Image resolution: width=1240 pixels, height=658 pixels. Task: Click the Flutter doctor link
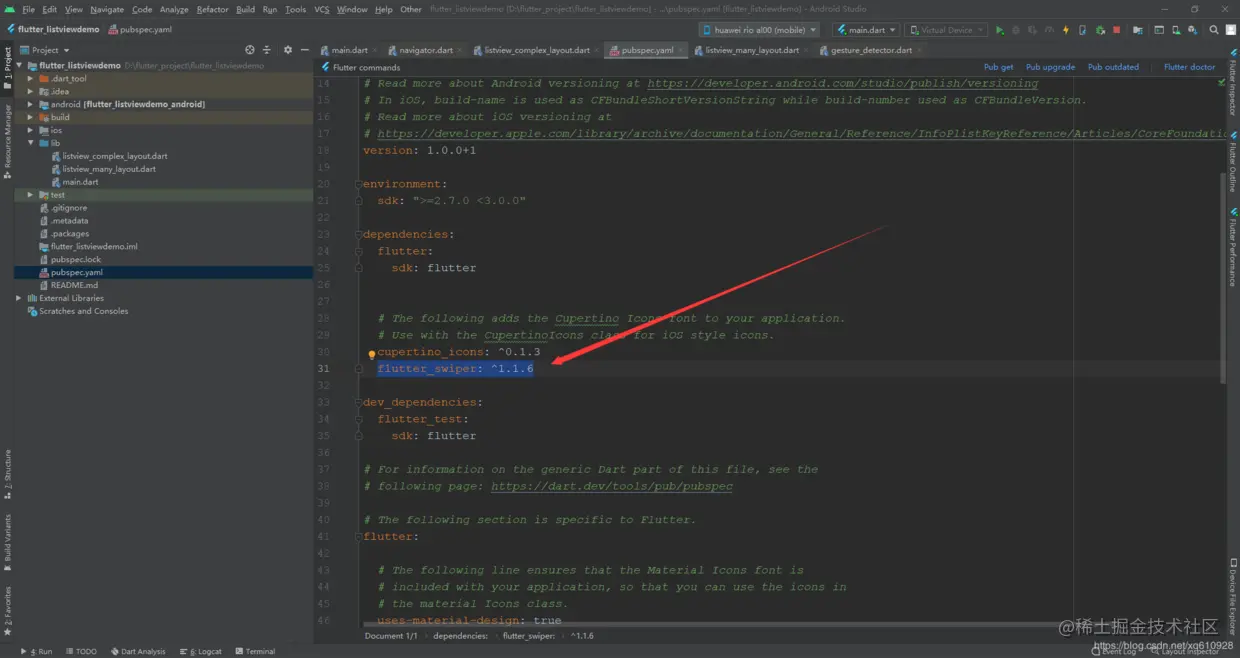(x=1190, y=67)
